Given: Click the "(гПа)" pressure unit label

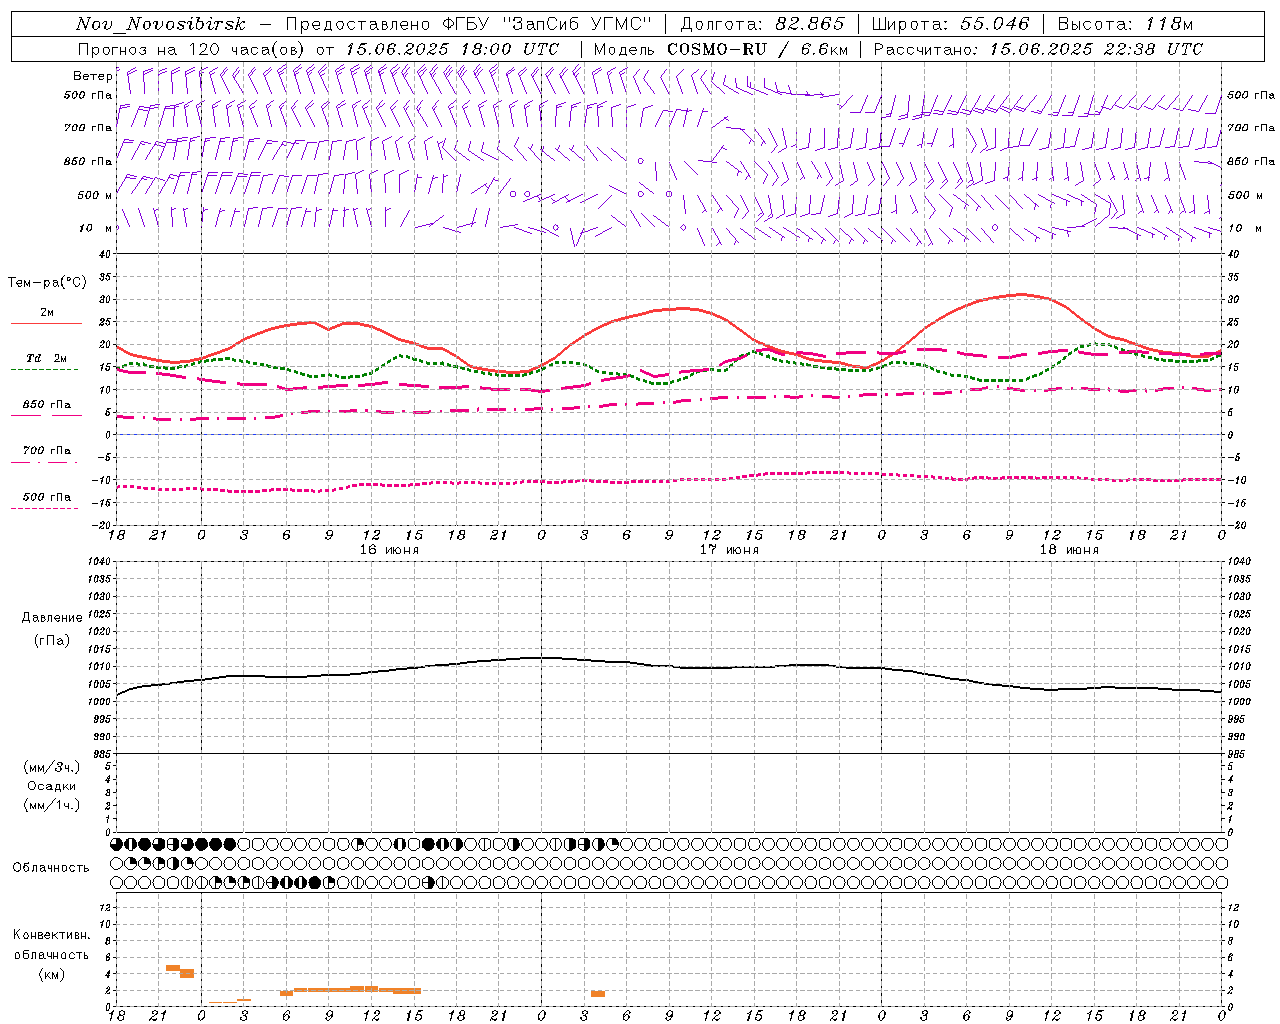Looking at the screenshot, I should [52, 640].
